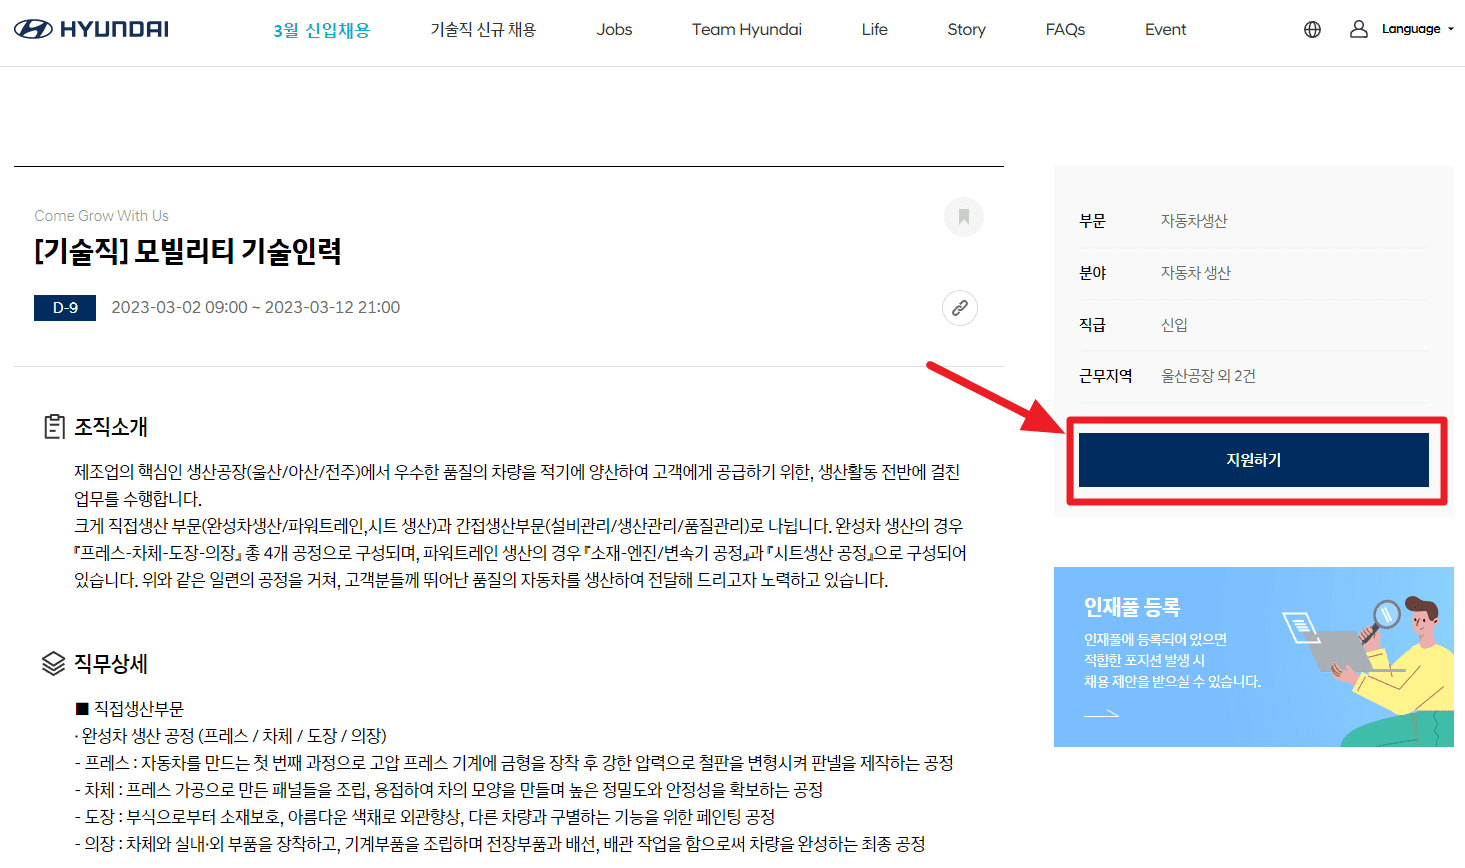The height and width of the screenshot is (868, 1465).
Task: Click the 직무상세 layers icon
Action: click(x=54, y=664)
